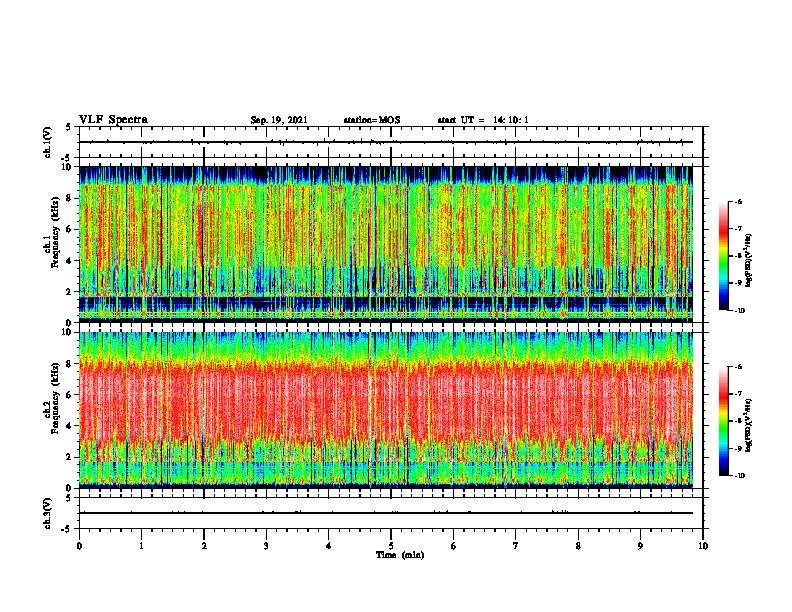The width and height of the screenshot is (792, 612).
Task: Click the "-10" label on ch.2 color bar
Action: click(740, 476)
